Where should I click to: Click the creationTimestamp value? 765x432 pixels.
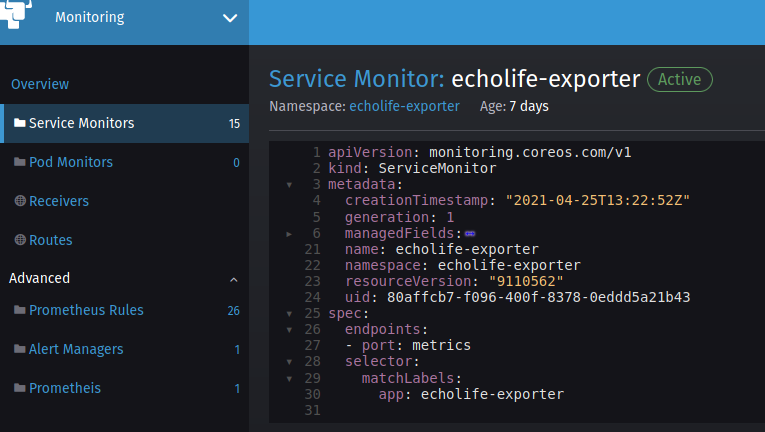[x=598, y=201]
